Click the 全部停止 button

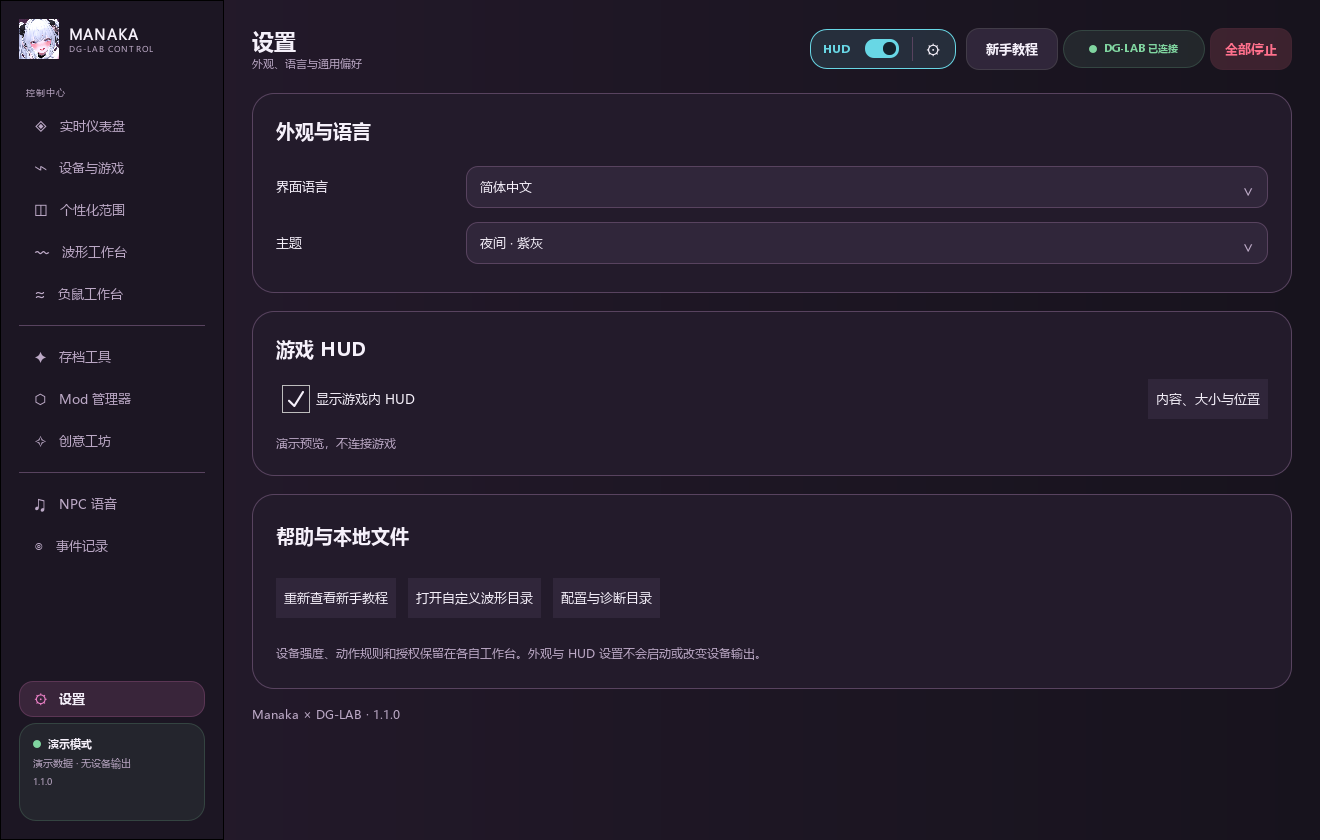coord(1251,49)
